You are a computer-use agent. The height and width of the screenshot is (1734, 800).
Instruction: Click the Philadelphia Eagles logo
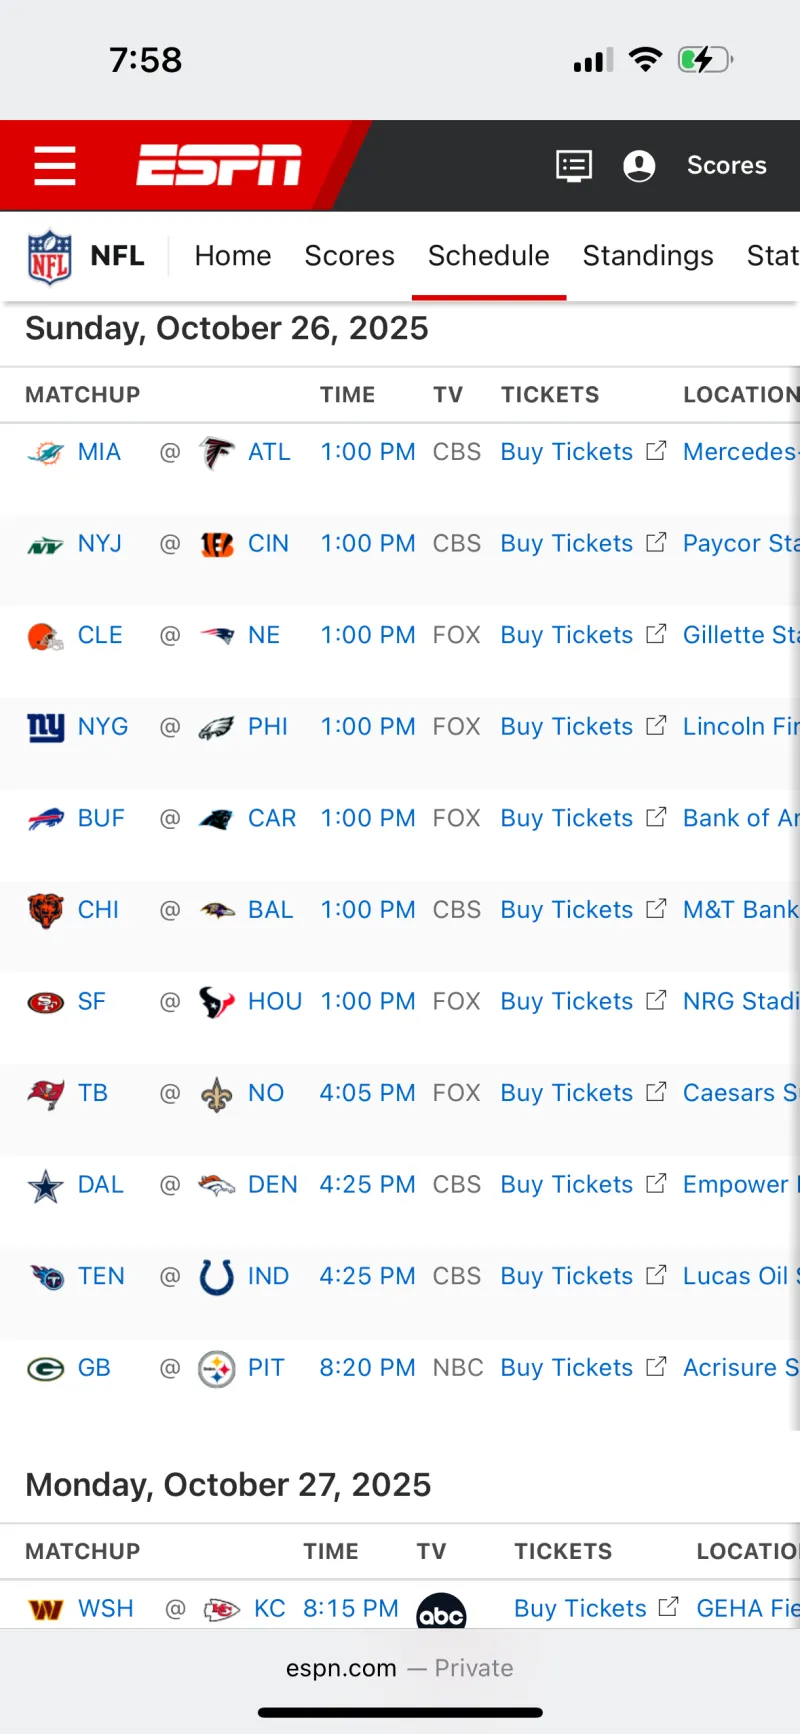[218, 727]
